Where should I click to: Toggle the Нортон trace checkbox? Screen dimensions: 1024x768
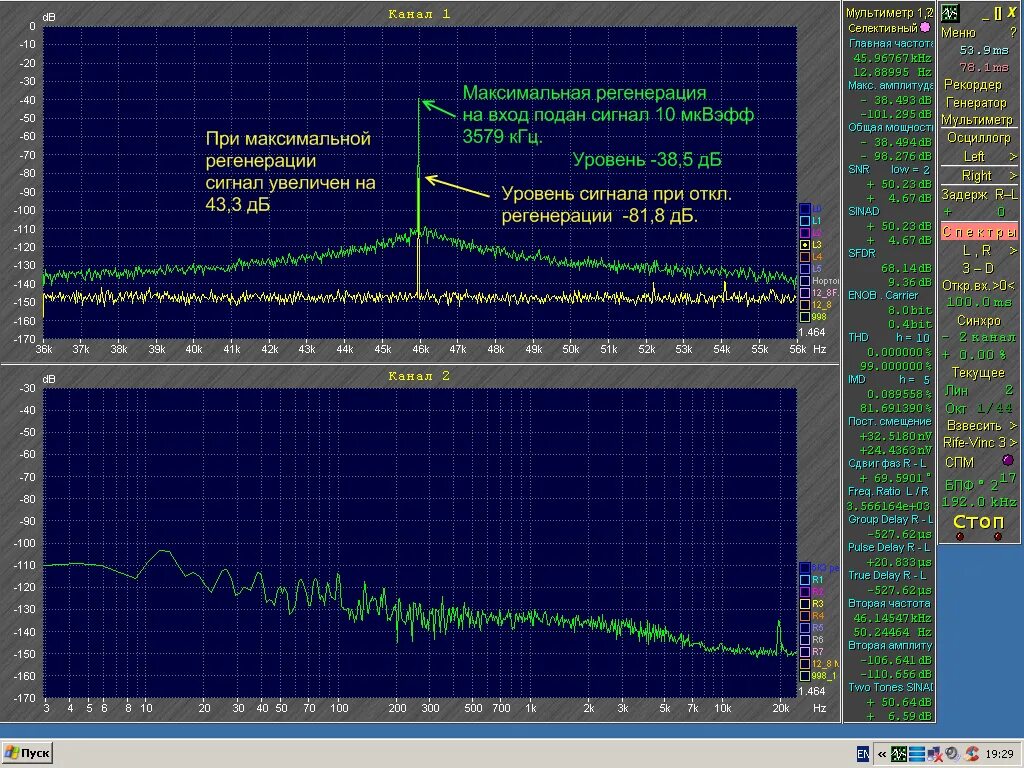[x=805, y=281]
